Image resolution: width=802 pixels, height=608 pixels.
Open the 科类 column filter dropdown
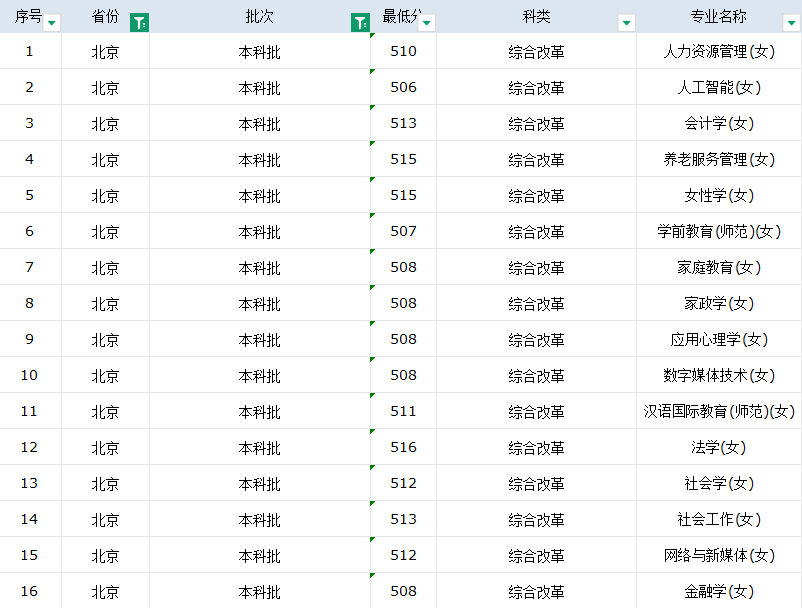627,23
